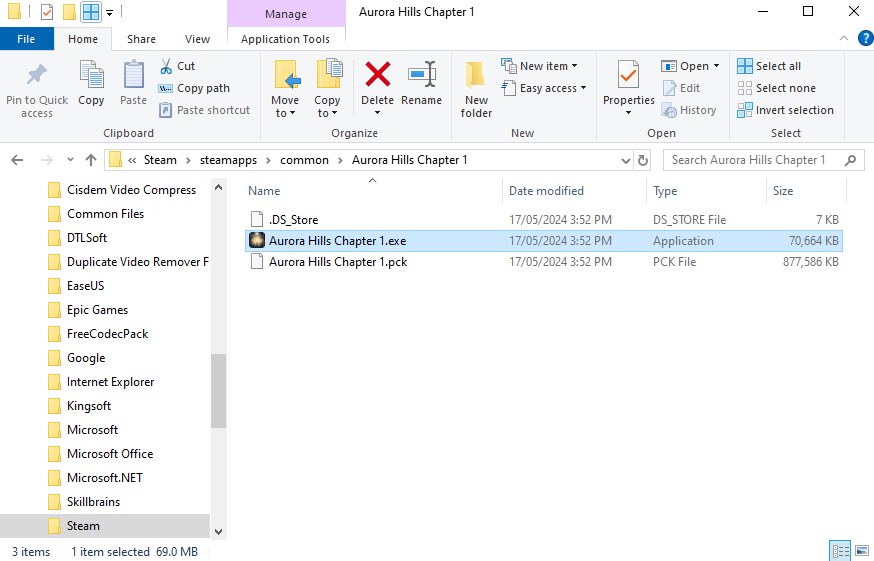The image size is (874, 561).
Task: Expand the Properties dropdown arrow
Action: (x=629, y=113)
